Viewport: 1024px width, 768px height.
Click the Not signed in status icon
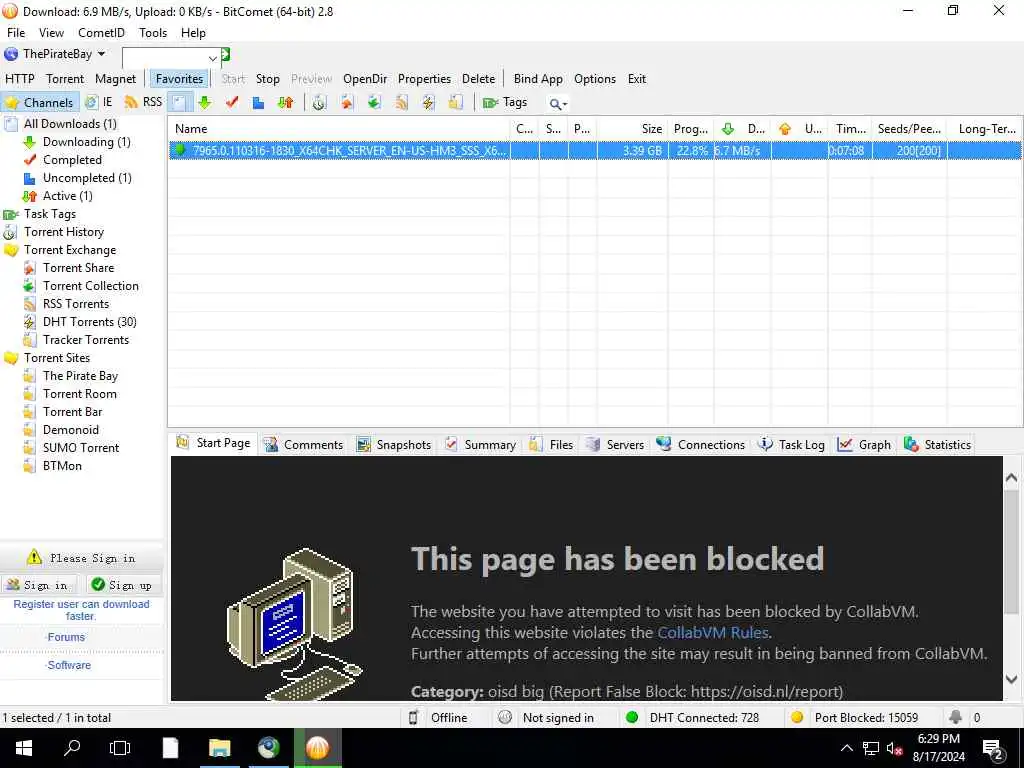(505, 717)
